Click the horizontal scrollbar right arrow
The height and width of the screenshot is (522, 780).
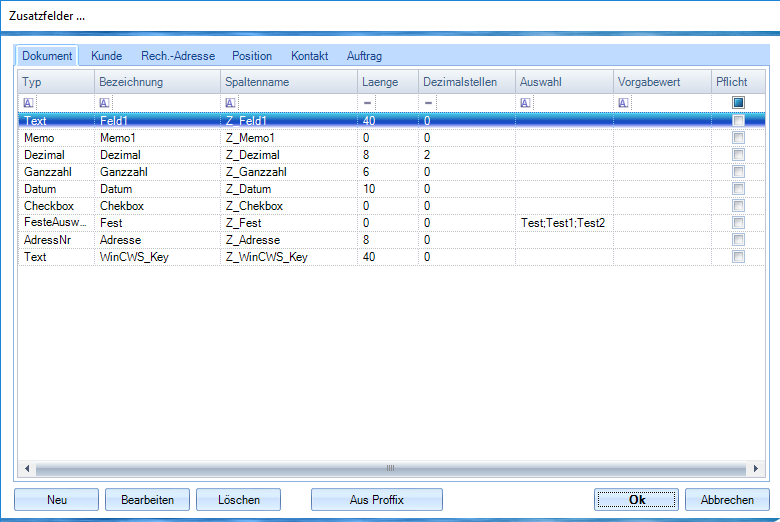757,468
